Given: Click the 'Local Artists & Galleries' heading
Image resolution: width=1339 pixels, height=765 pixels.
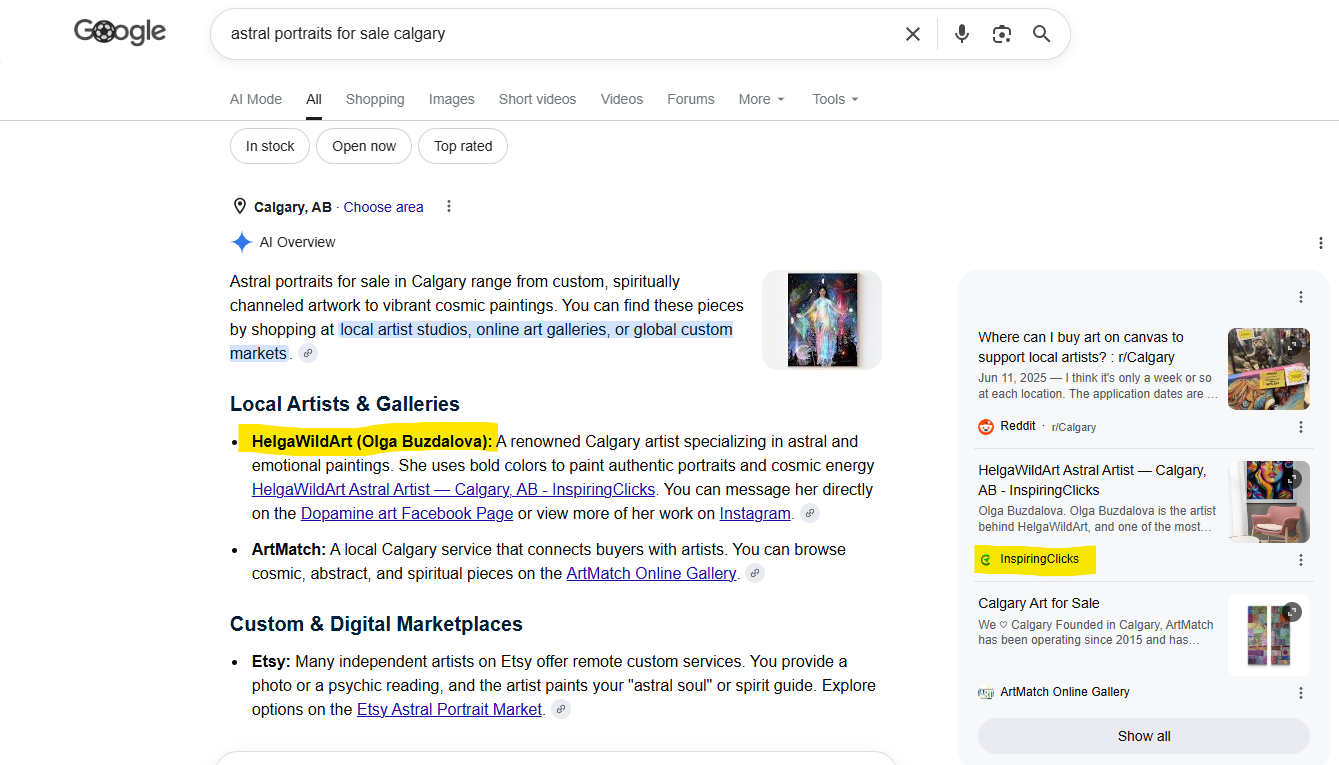Looking at the screenshot, I should point(345,404).
